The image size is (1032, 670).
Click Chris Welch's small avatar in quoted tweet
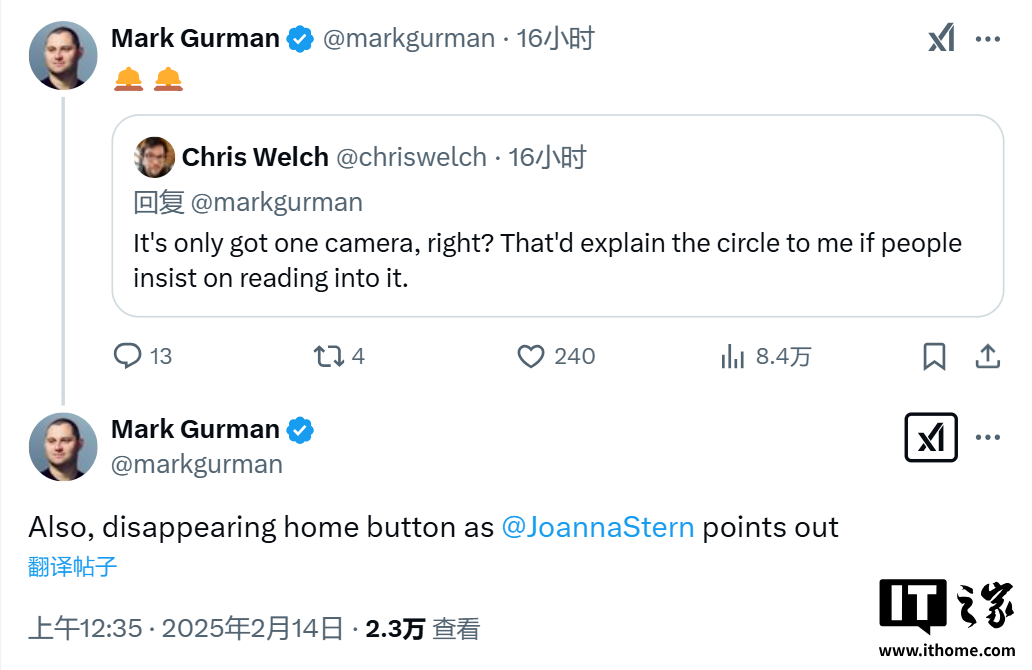tap(155, 157)
